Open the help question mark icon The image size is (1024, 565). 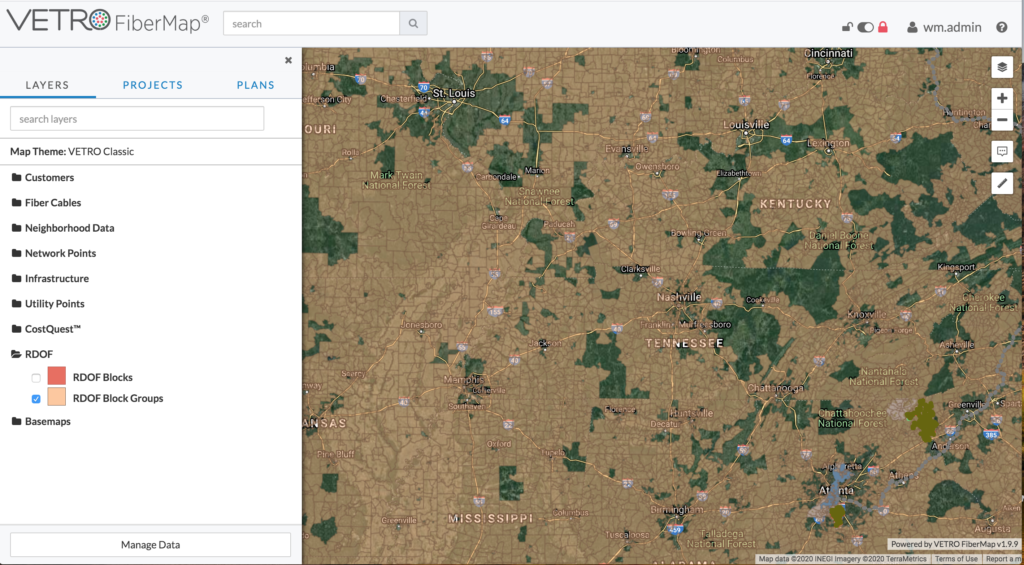(x=1002, y=27)
